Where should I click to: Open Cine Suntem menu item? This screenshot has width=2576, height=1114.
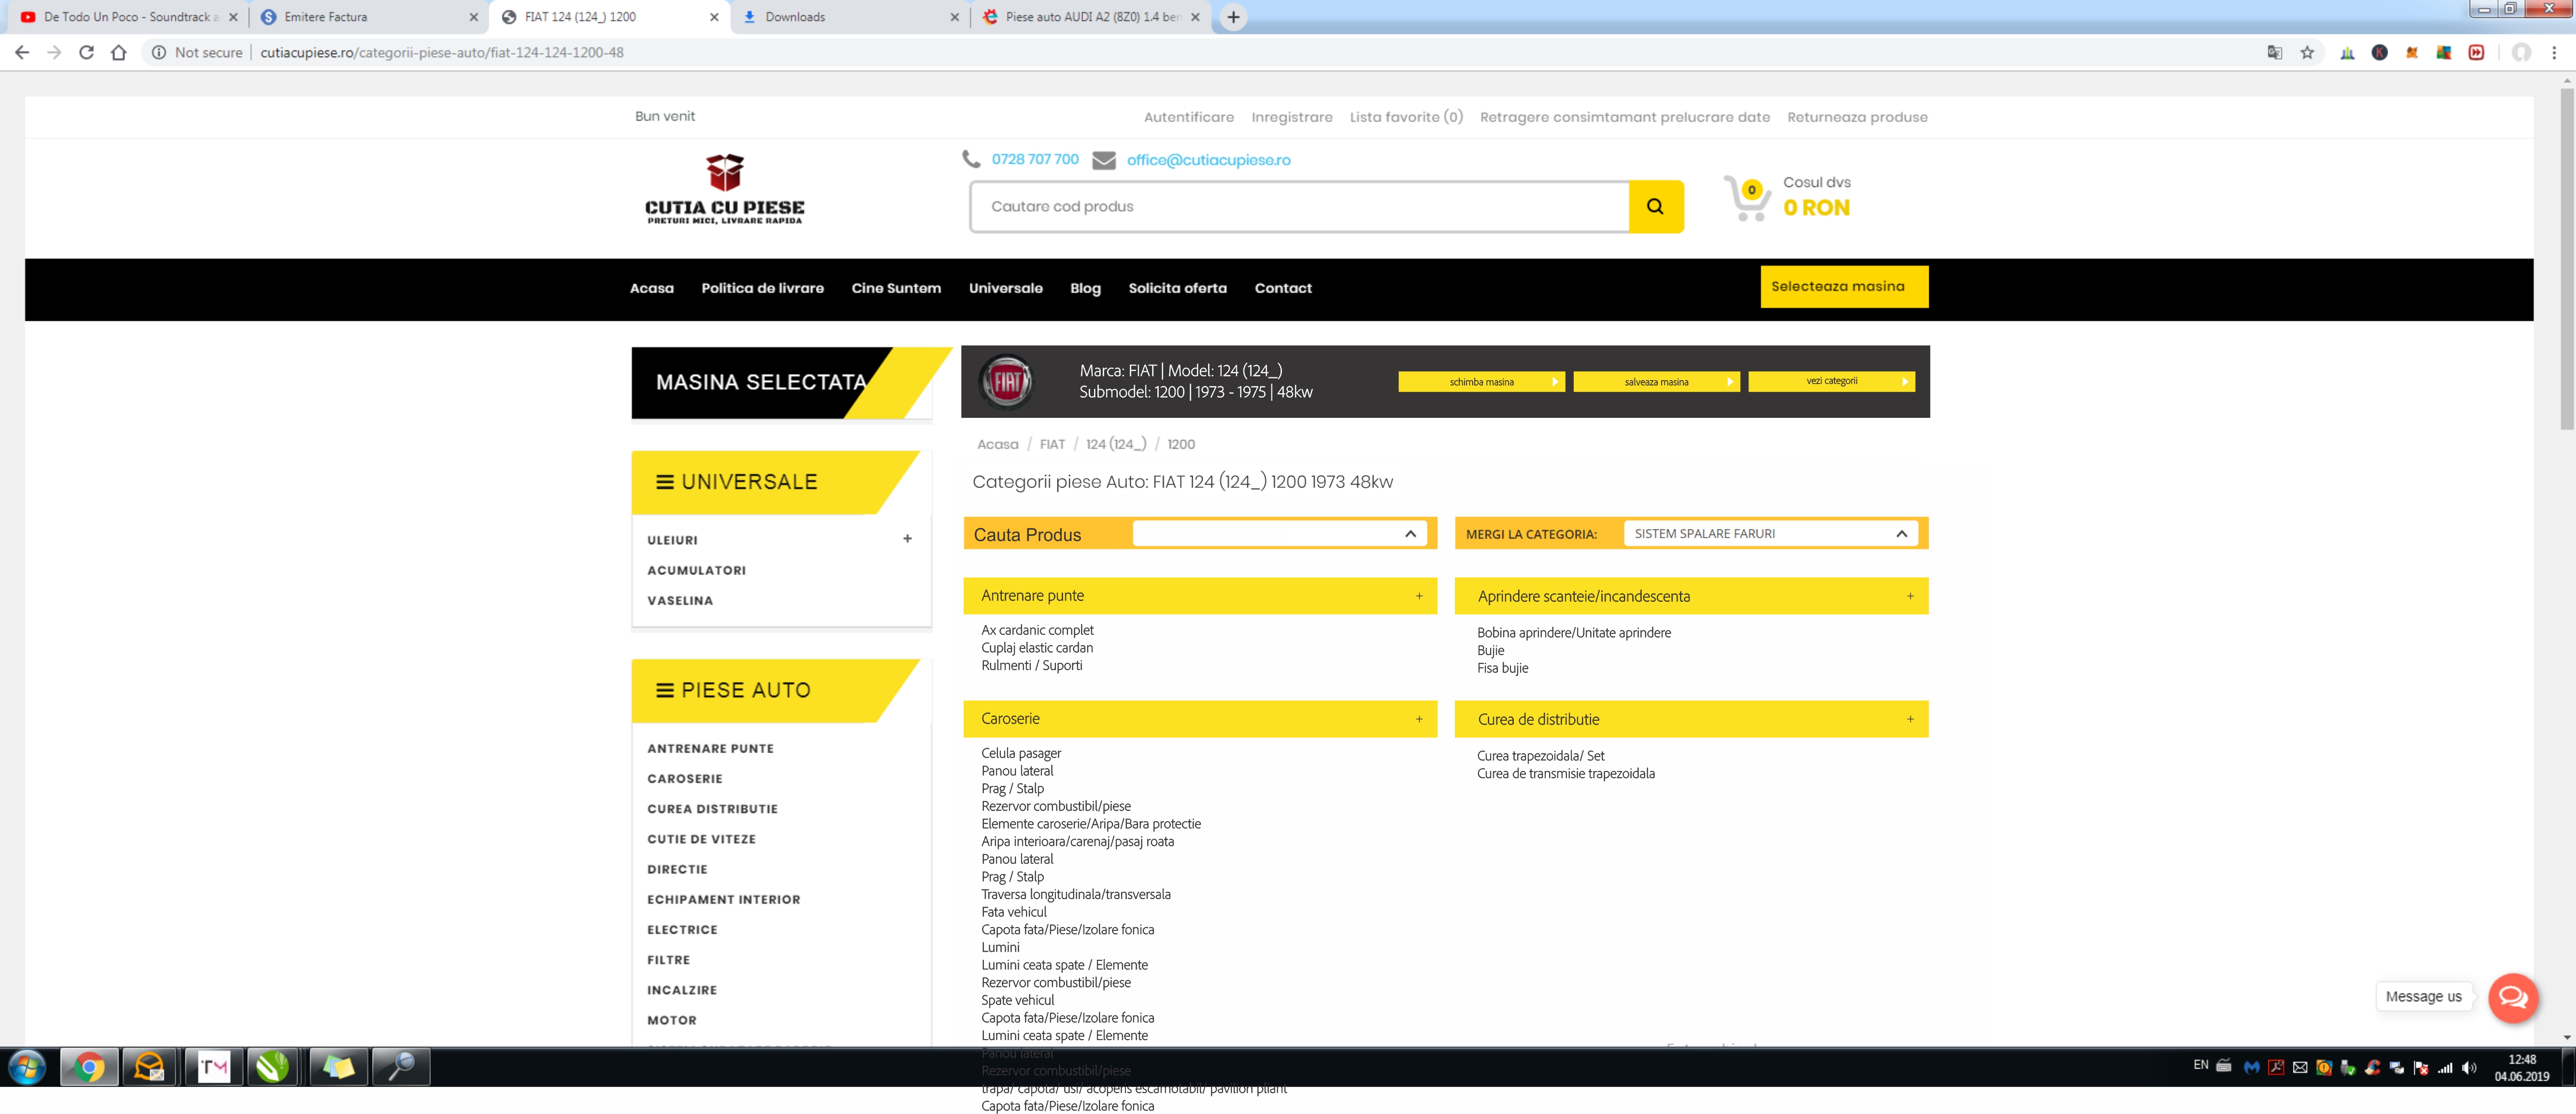896,288
